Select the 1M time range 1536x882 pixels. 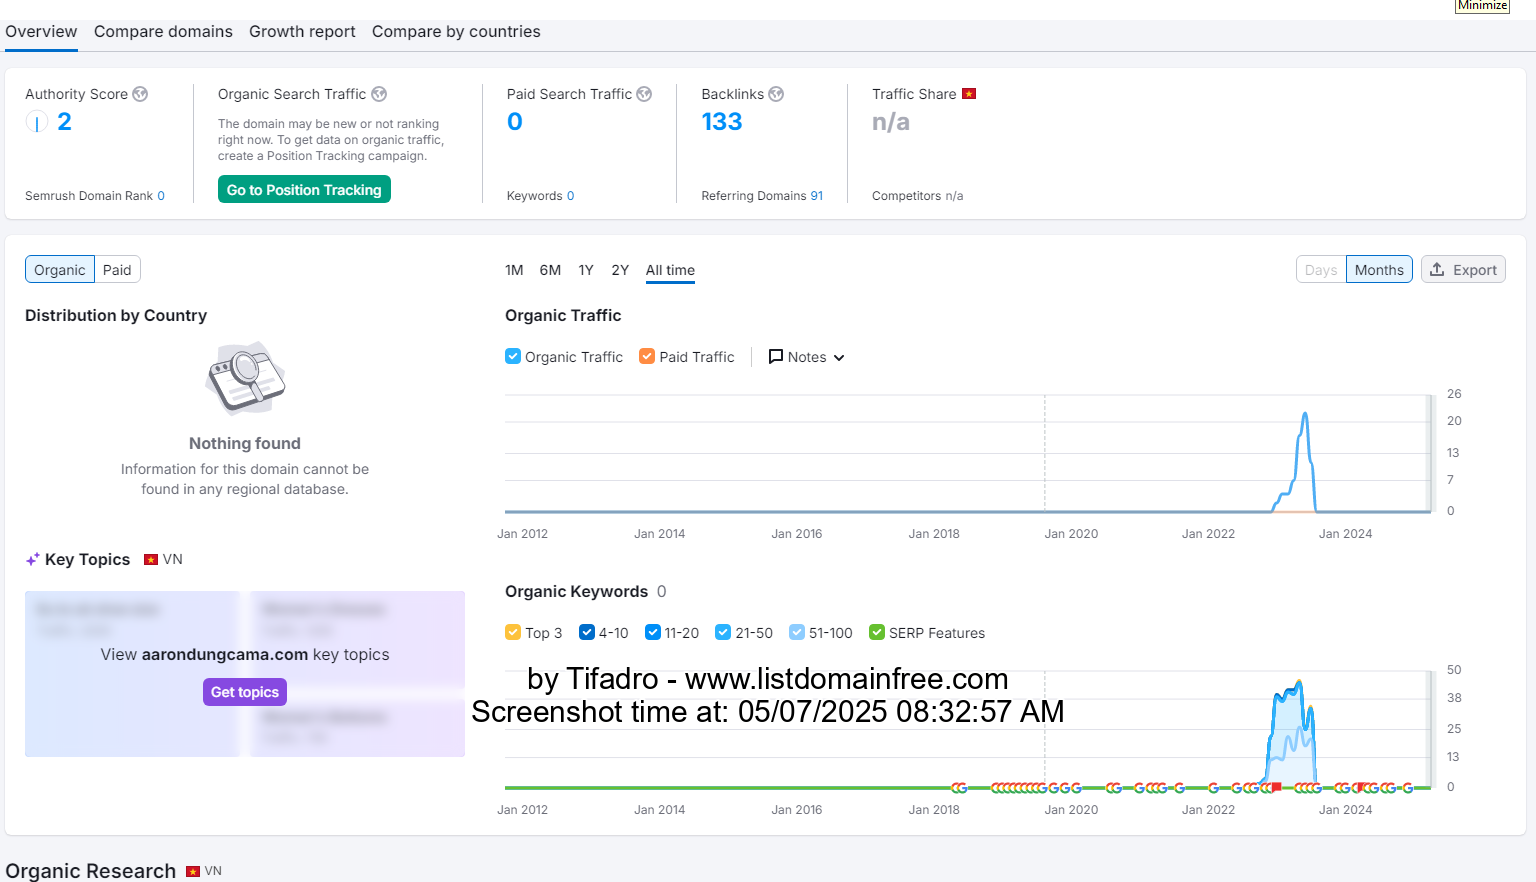(x=514, y=270)
